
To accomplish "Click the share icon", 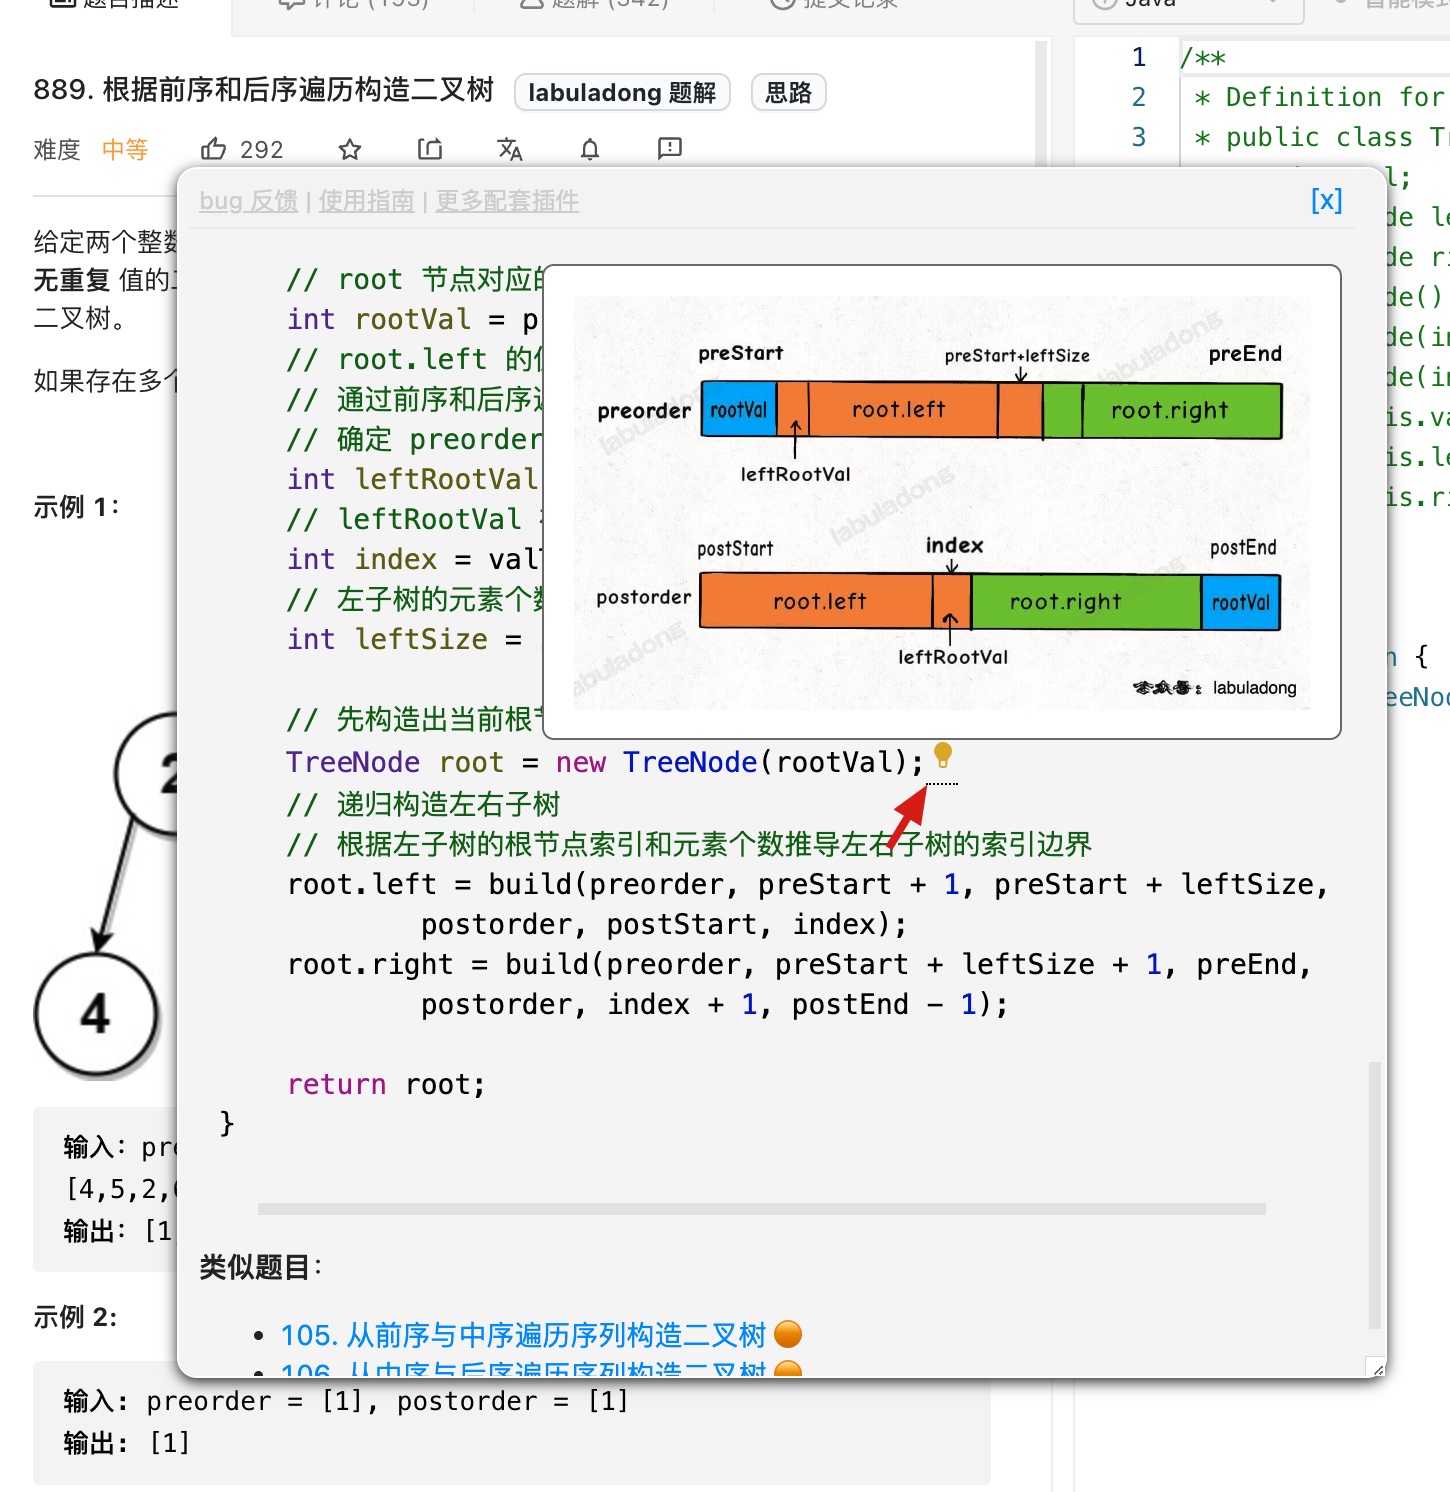I will coord(430,149).
